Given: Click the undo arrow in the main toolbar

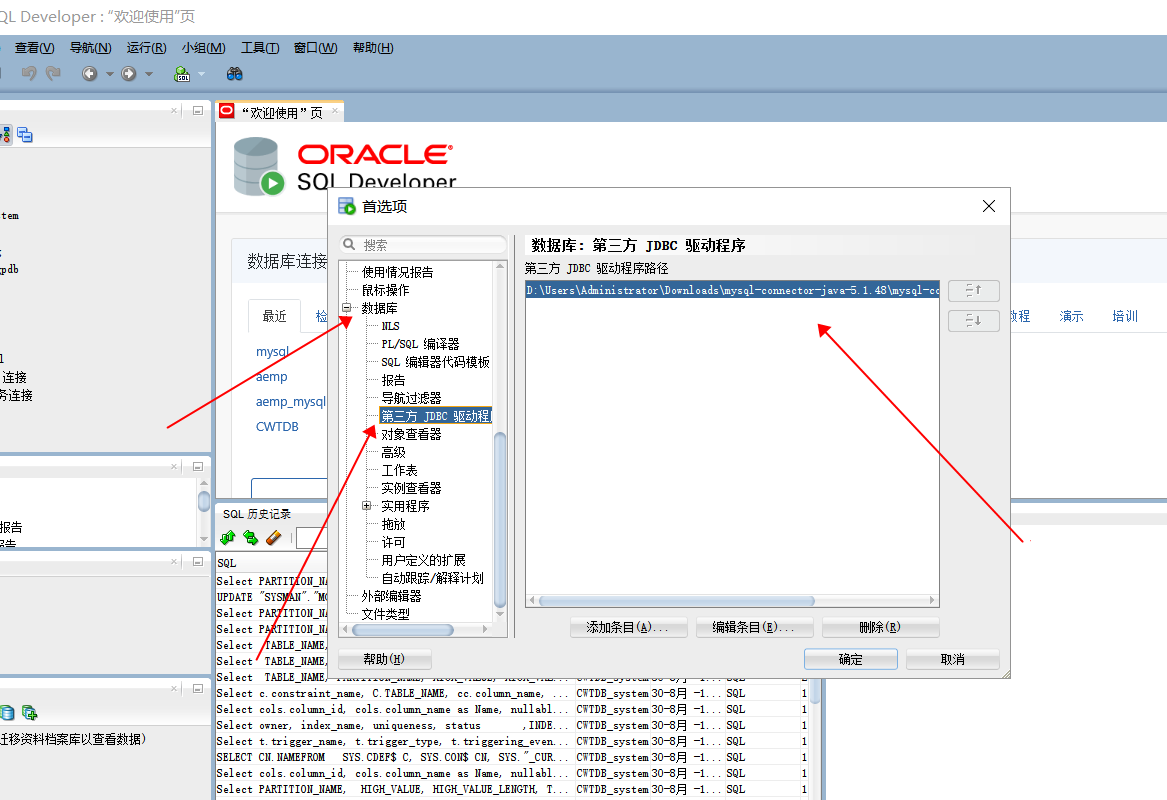Looking at the screenshot, I should (x=29, y=73).
